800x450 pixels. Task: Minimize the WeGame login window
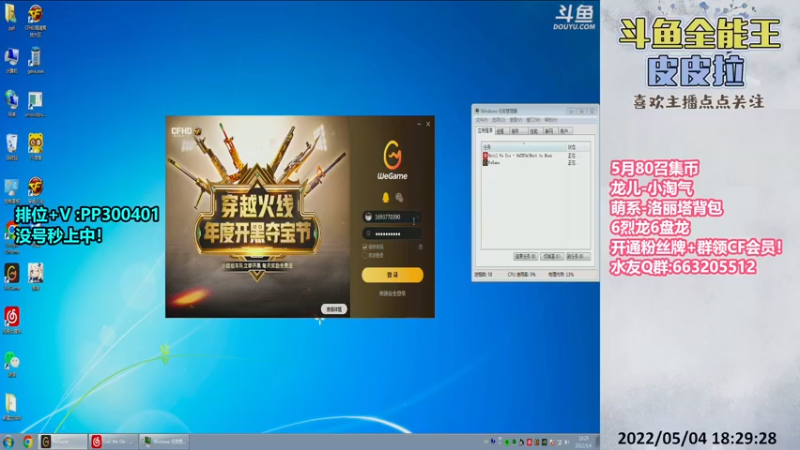[419, 124]
